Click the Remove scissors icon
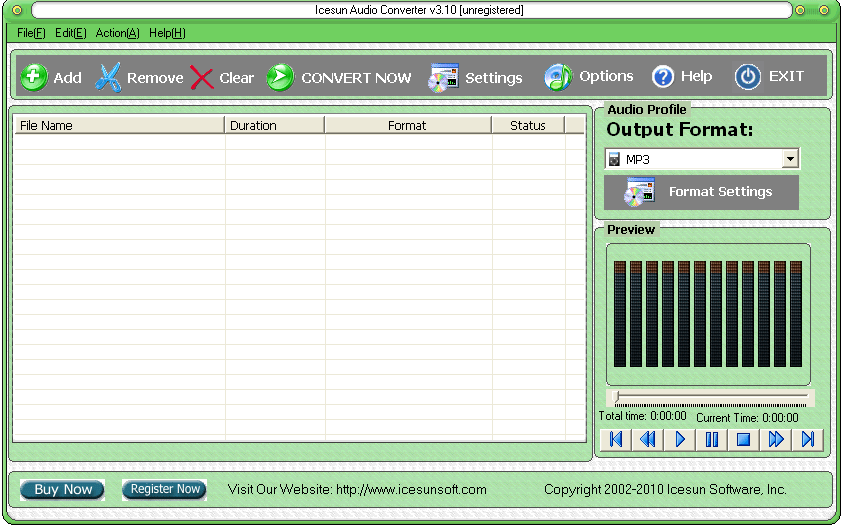Image resolution: width=844 pixels, height=528 pixels. (x=108, y=78)
